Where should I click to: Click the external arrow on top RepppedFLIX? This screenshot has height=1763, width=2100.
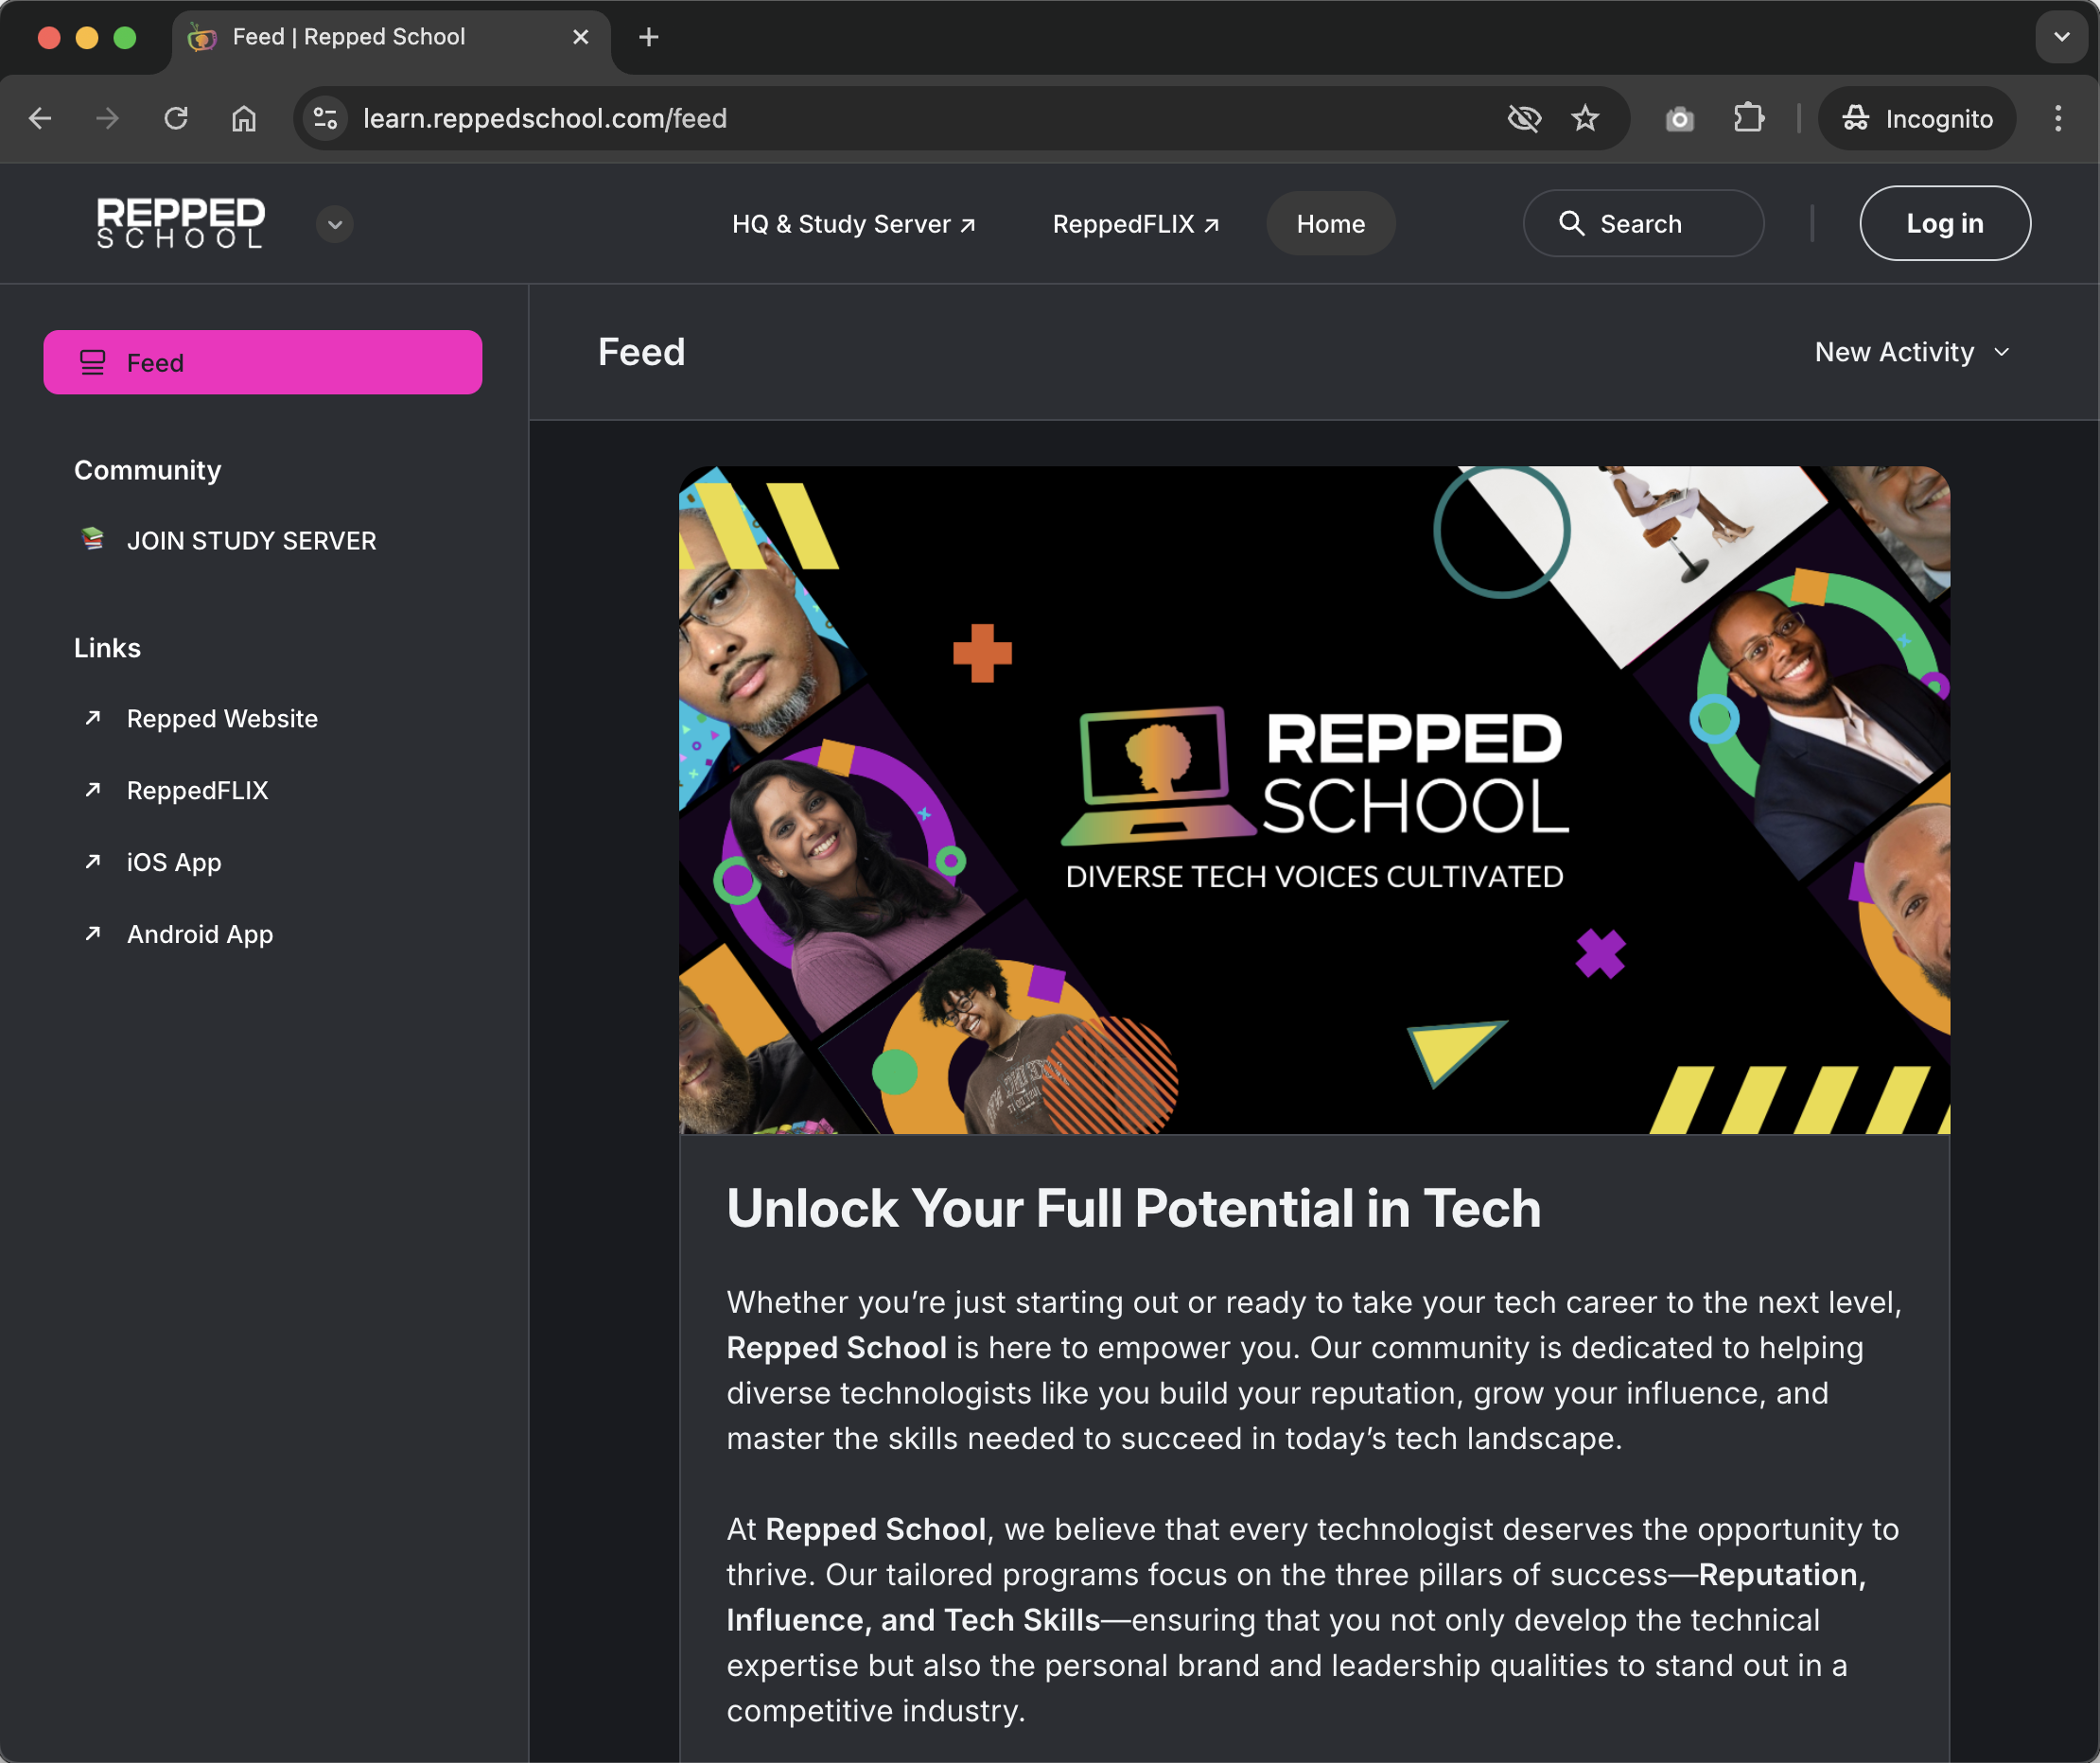pos(1211,225)
